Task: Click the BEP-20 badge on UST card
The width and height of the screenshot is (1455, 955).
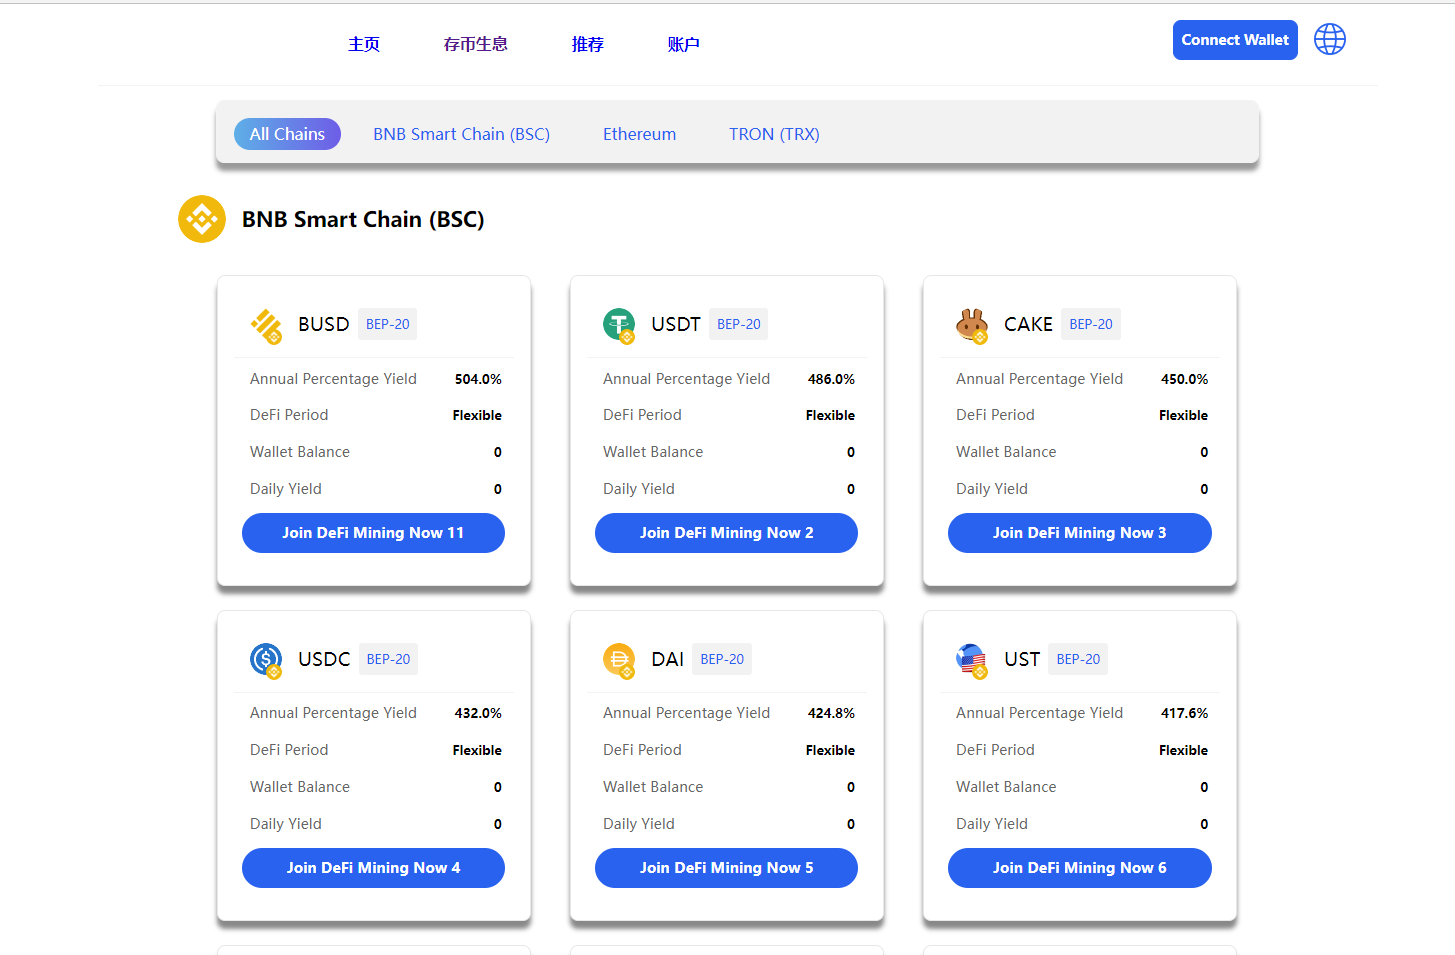Action: click(x=1078, y=659)
